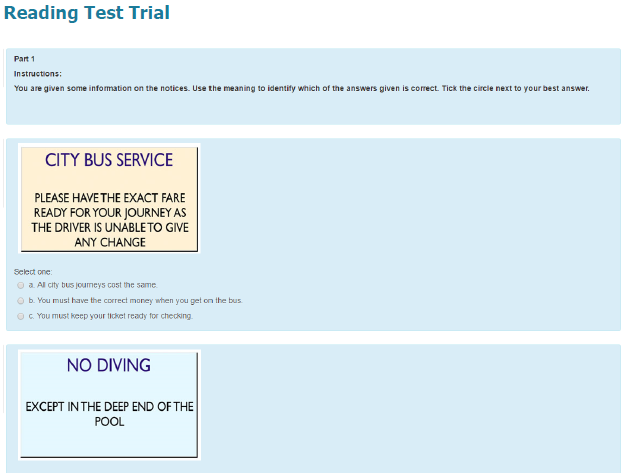The image size is (640, 473).
Task: Click empty area right of the No Diving notice
Action: 420,405
